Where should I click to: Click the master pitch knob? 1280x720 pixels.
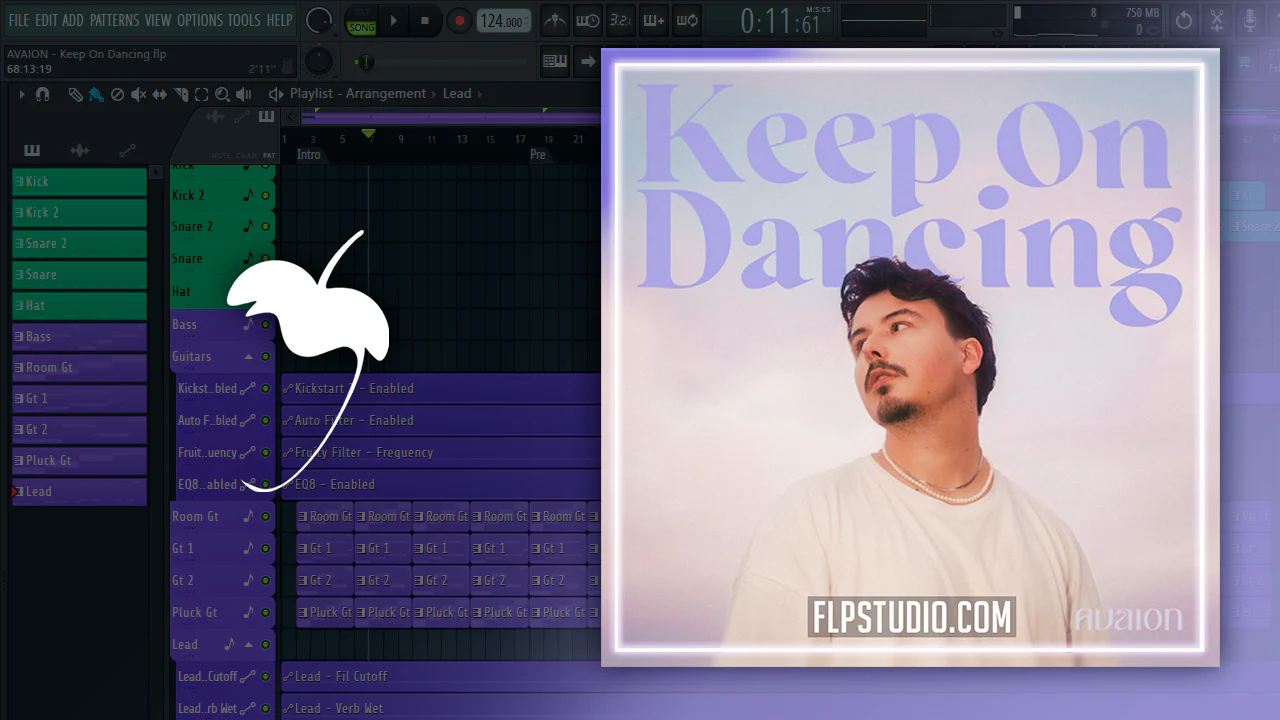tap(319, 61)
